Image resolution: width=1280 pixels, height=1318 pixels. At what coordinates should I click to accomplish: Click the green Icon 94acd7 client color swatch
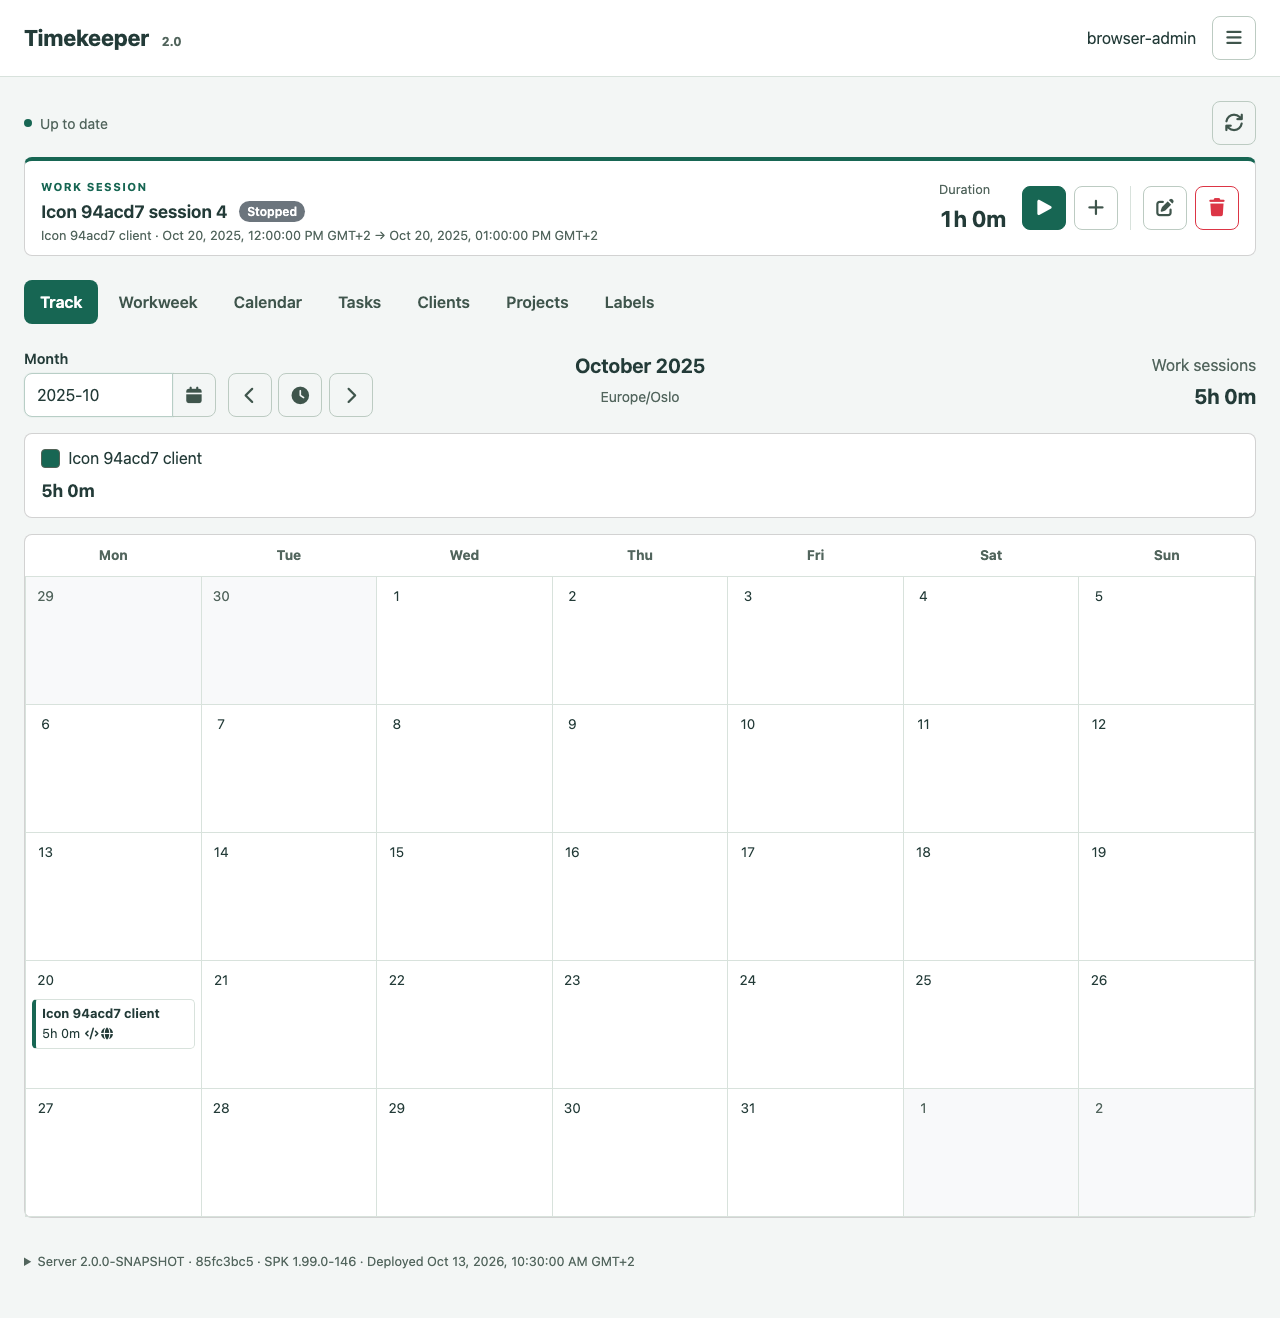pyautogui.click(x=51, y=458)
